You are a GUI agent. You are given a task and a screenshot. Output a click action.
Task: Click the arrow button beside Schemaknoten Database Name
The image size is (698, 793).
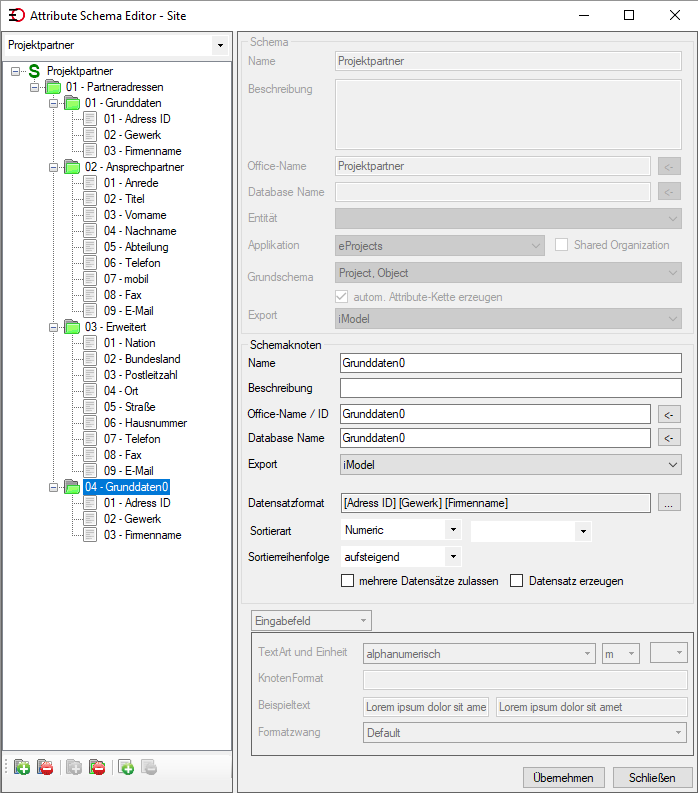[669, 437]
